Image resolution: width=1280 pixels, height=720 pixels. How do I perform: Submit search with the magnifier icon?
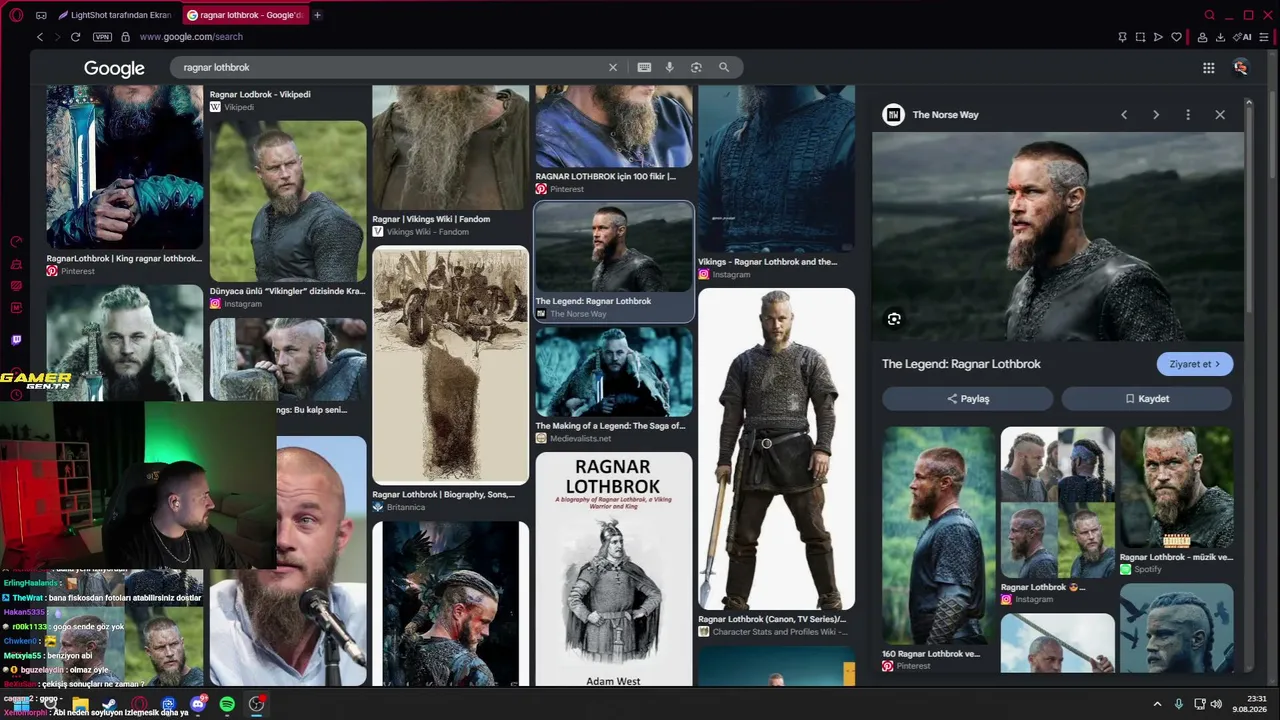tap(724, 67)
